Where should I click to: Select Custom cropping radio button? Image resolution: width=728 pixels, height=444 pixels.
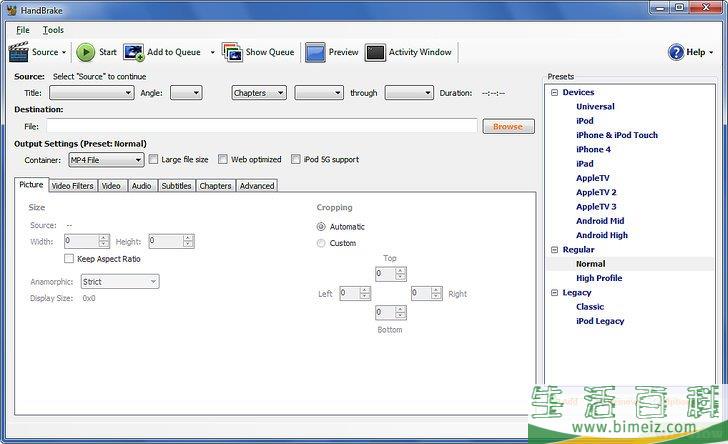321,243
